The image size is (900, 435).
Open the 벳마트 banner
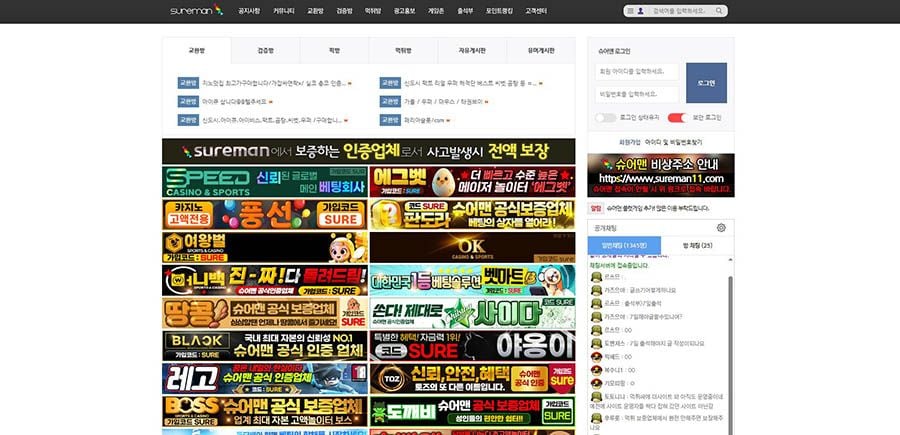pyautogui.click(x=472, y=280)
